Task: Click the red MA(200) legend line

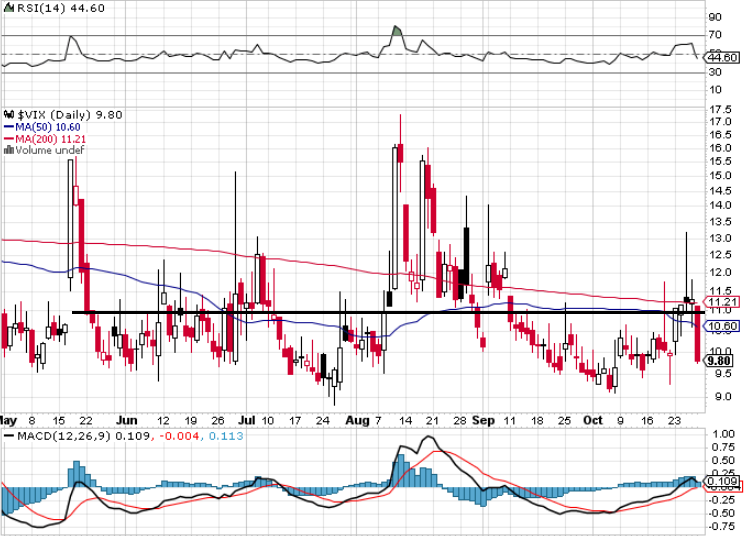Action: tap(9, 139)
